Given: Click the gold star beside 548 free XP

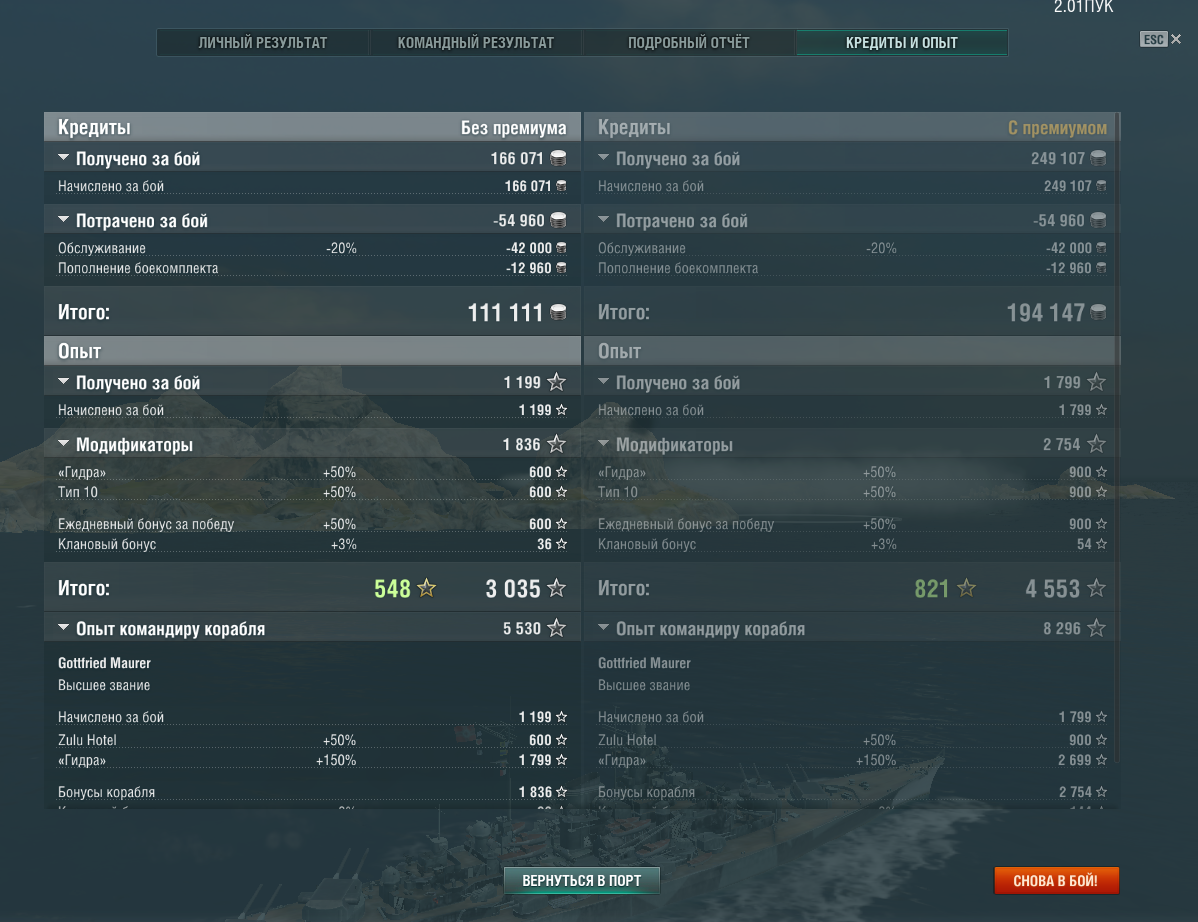Looking at the screenshot, I should pos(426,588).
